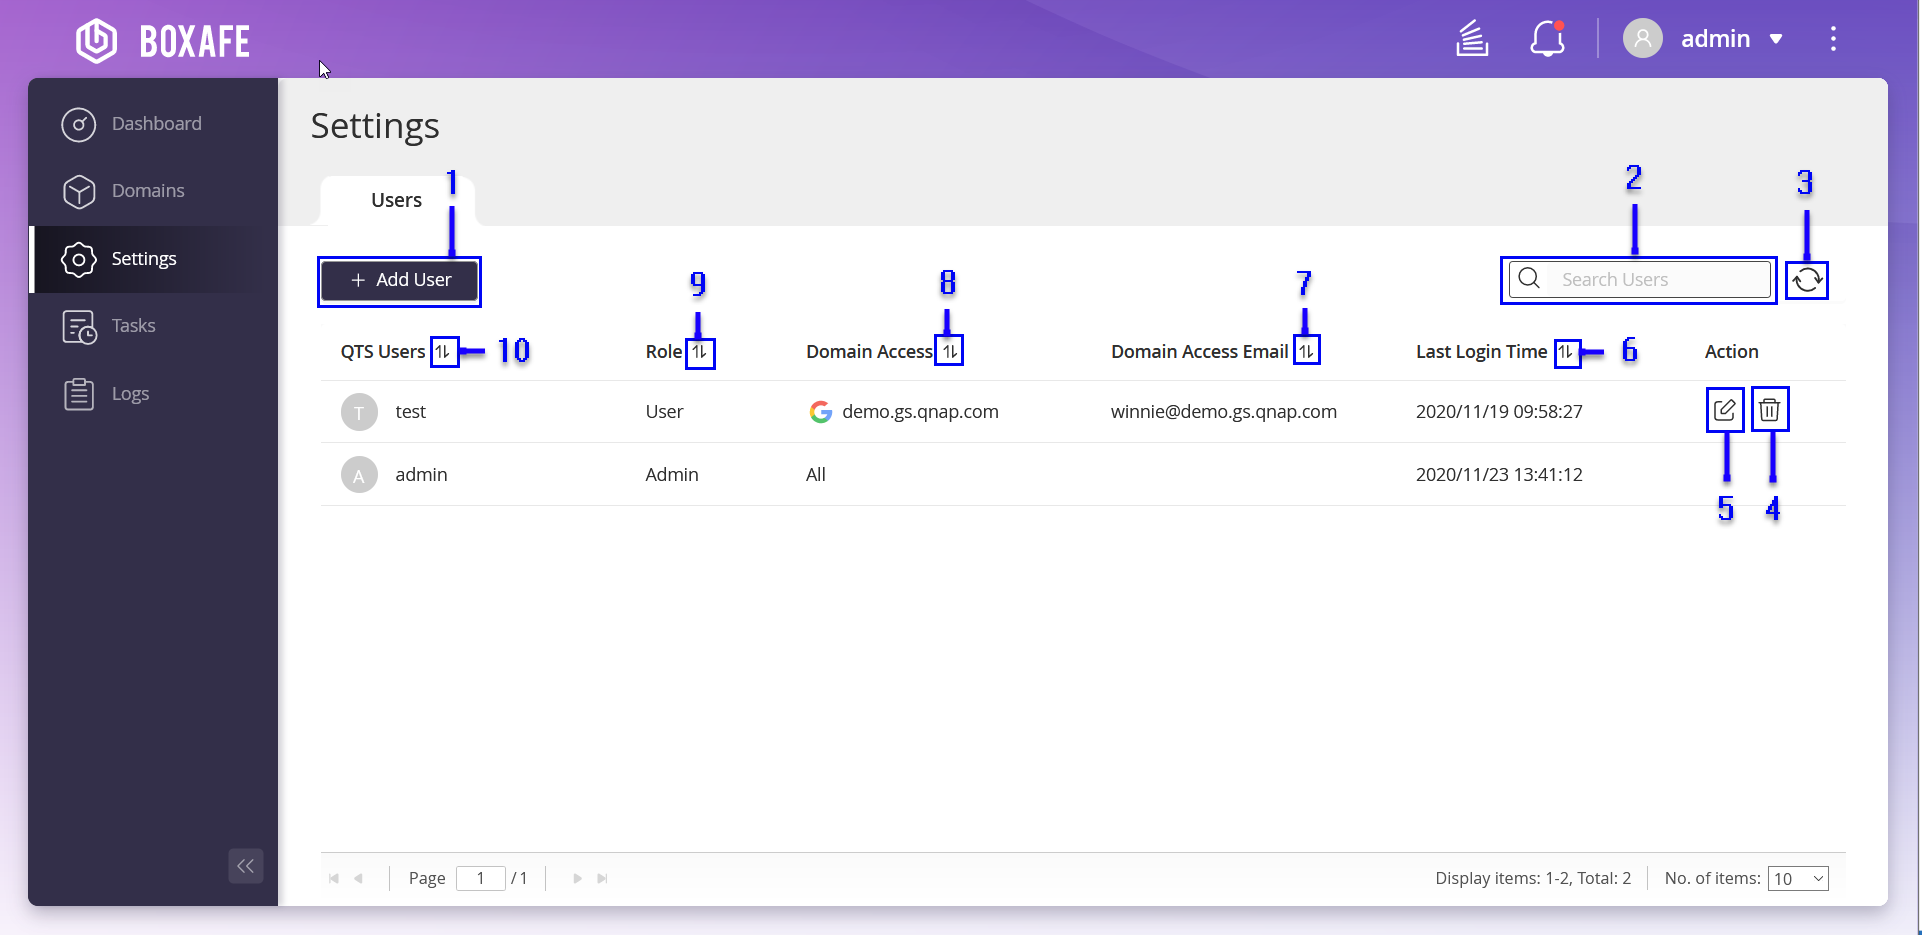1922x935 pixels.
Task: Click the Add User button
Action: click(x=400, y=280)
